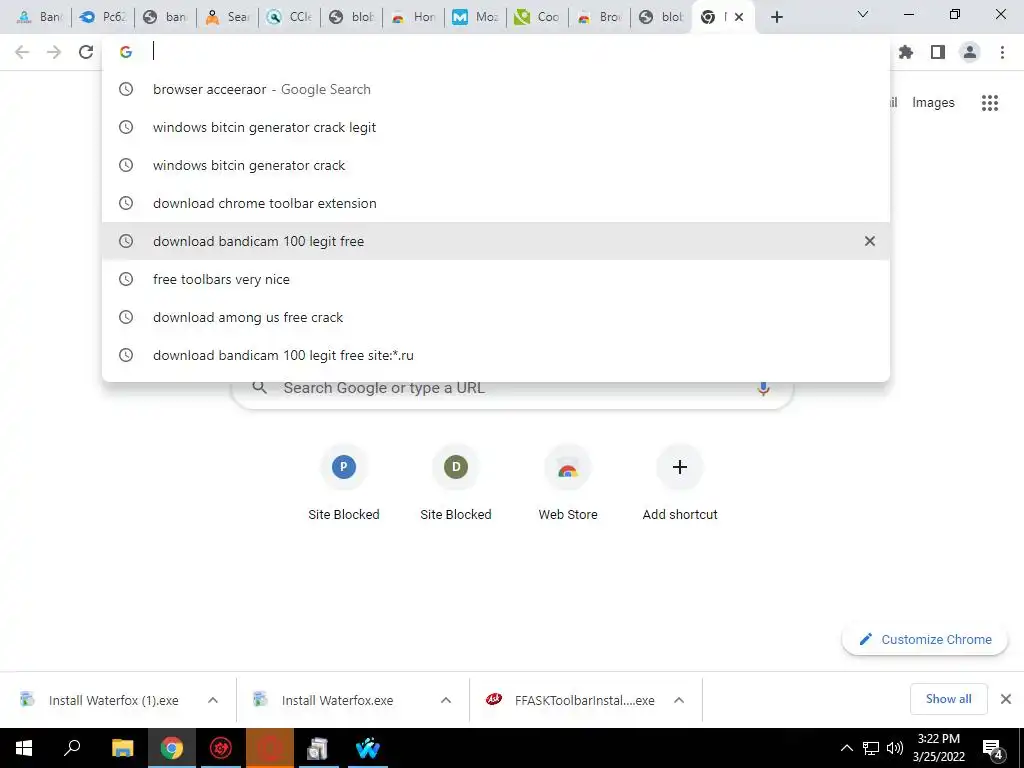
Task: Open FFASKToolbarInstal....exe download
Action: tap(571, 700)
